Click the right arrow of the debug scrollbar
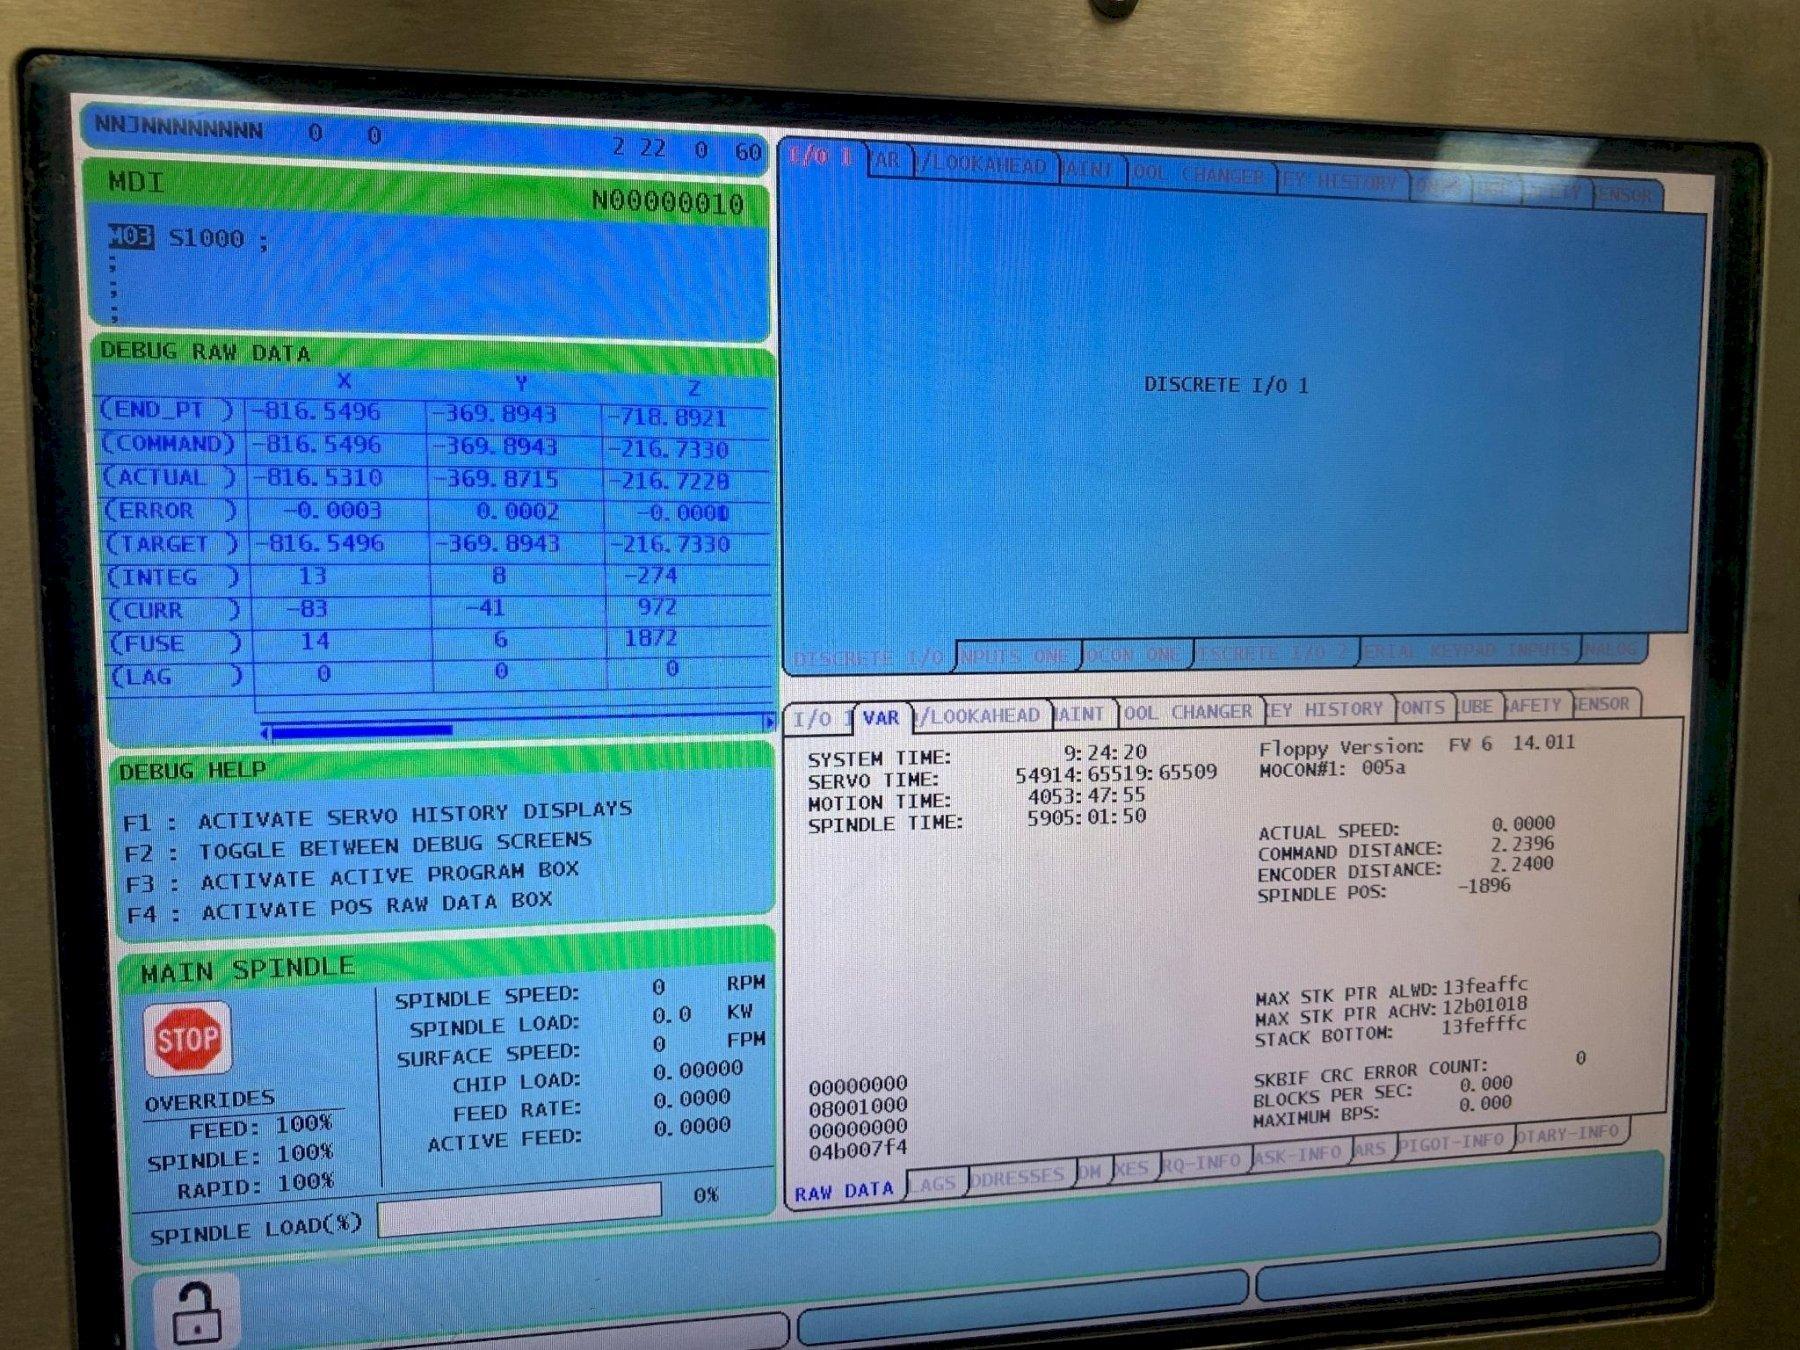The image size is (1800, 1350). coord(768,721)
